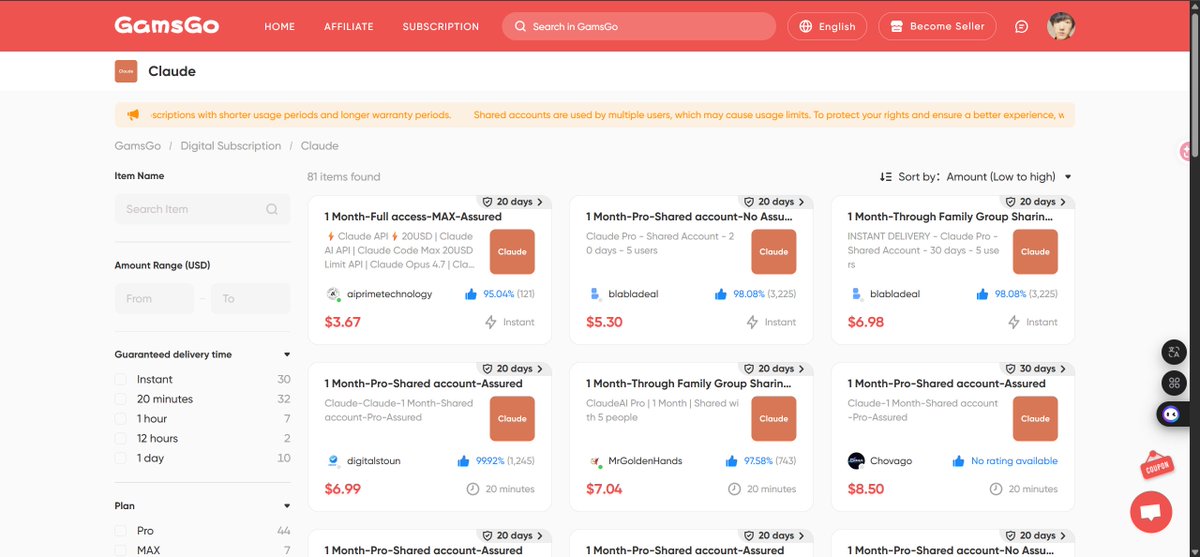Viewport: 1200px width, 557px height.
Task: Expand 20 days warranty badge on $5.30 listing
Action: (x=775, y=201)
